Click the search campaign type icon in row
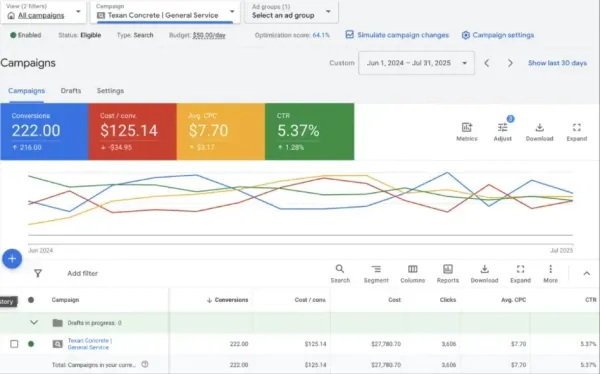600x374 pixels. [x=57, y=344]
